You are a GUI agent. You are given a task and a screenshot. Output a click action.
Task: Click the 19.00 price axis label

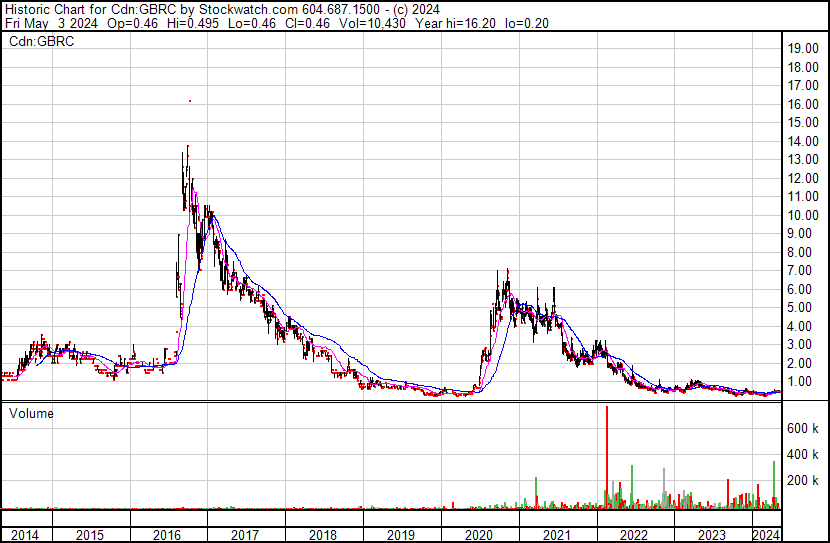click(x=803, y=48)
